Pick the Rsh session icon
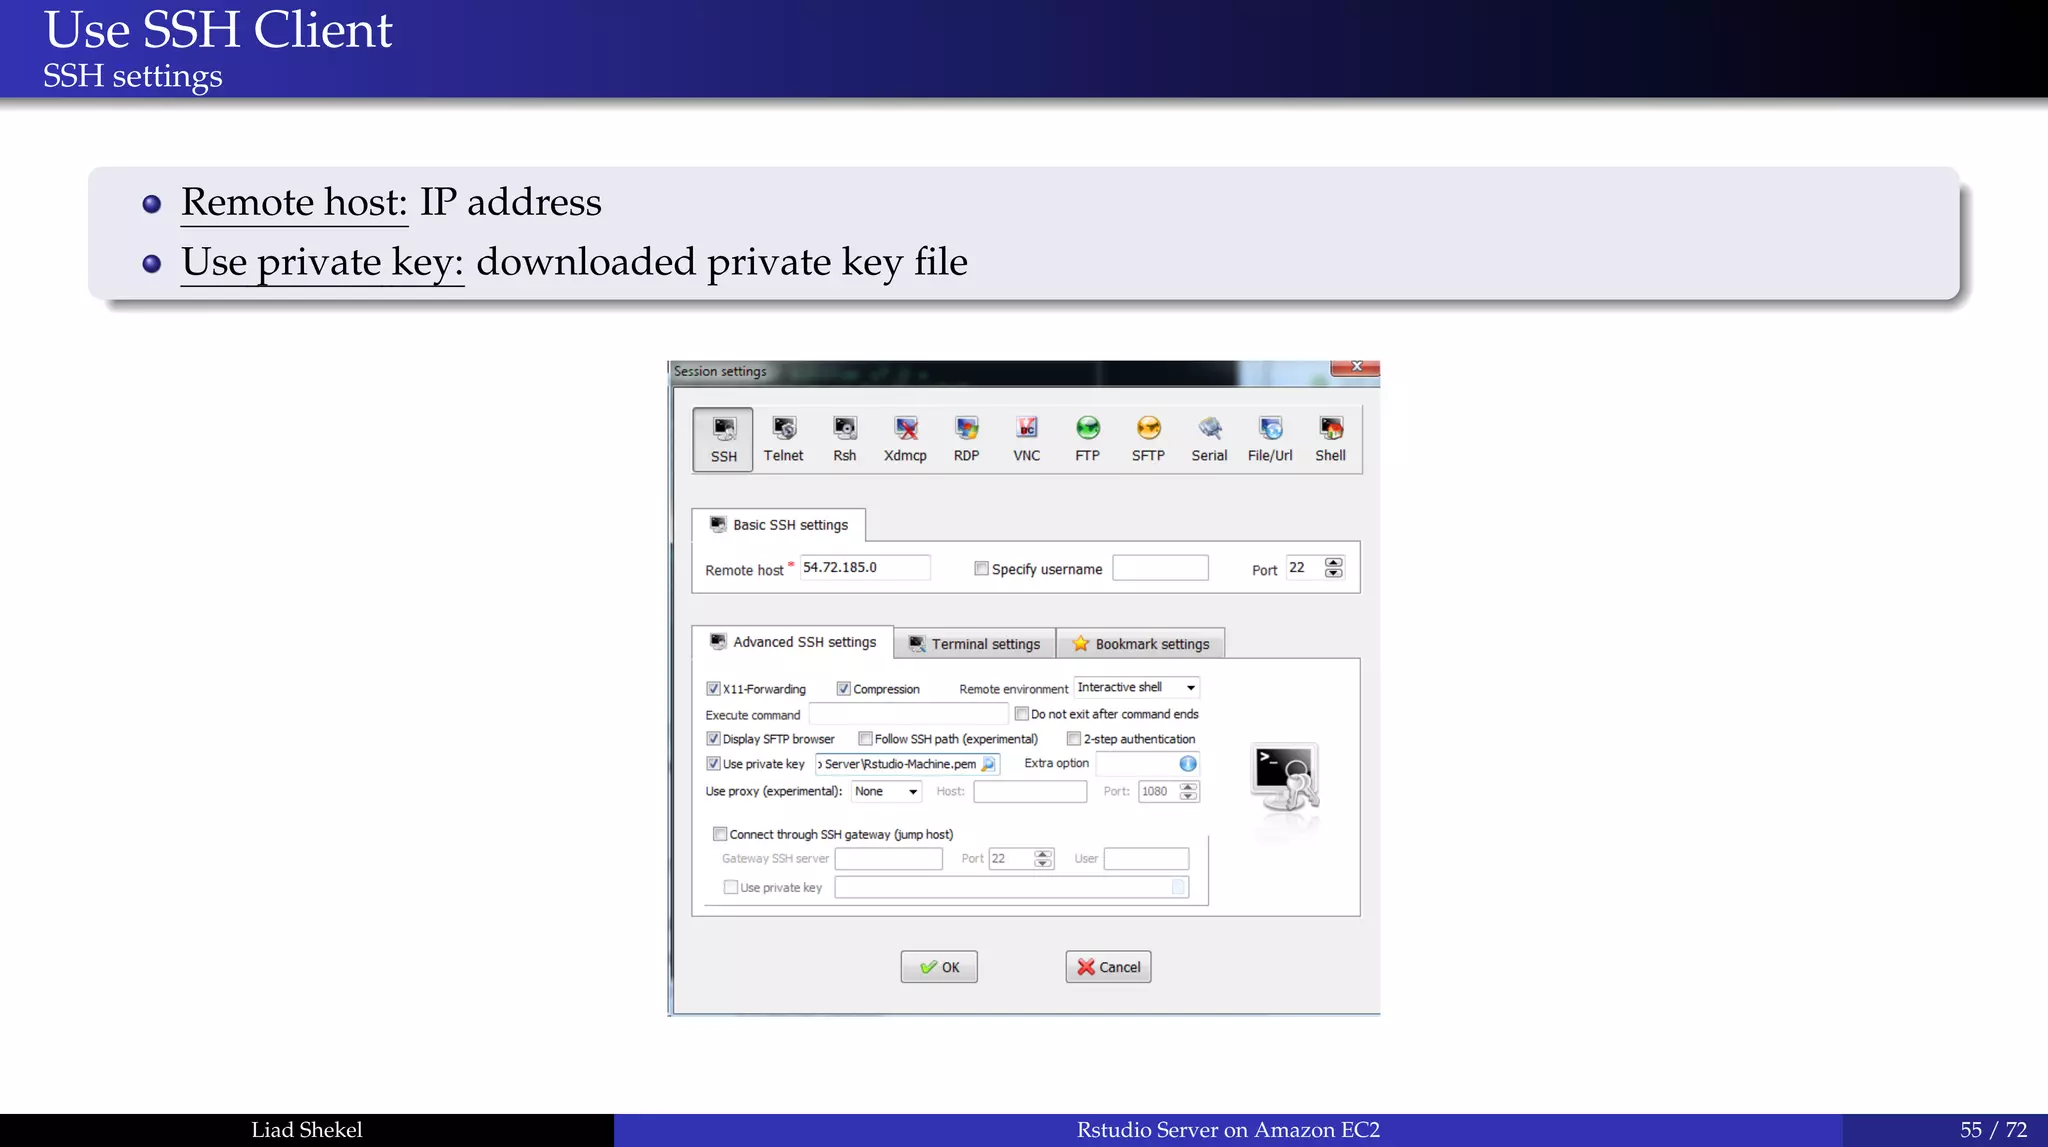The image size is (2048, 1147). click(845, 439)
